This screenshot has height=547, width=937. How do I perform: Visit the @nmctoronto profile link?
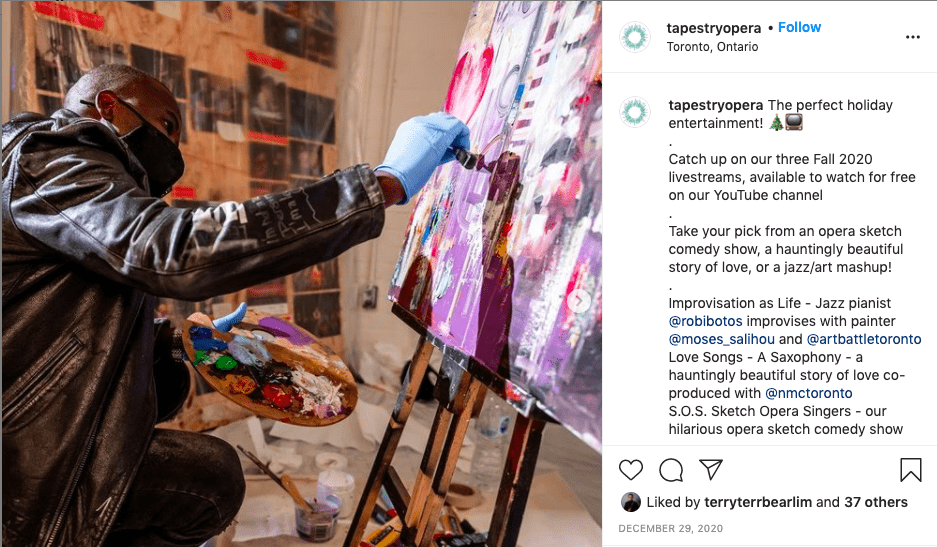[x=809, y=393]
